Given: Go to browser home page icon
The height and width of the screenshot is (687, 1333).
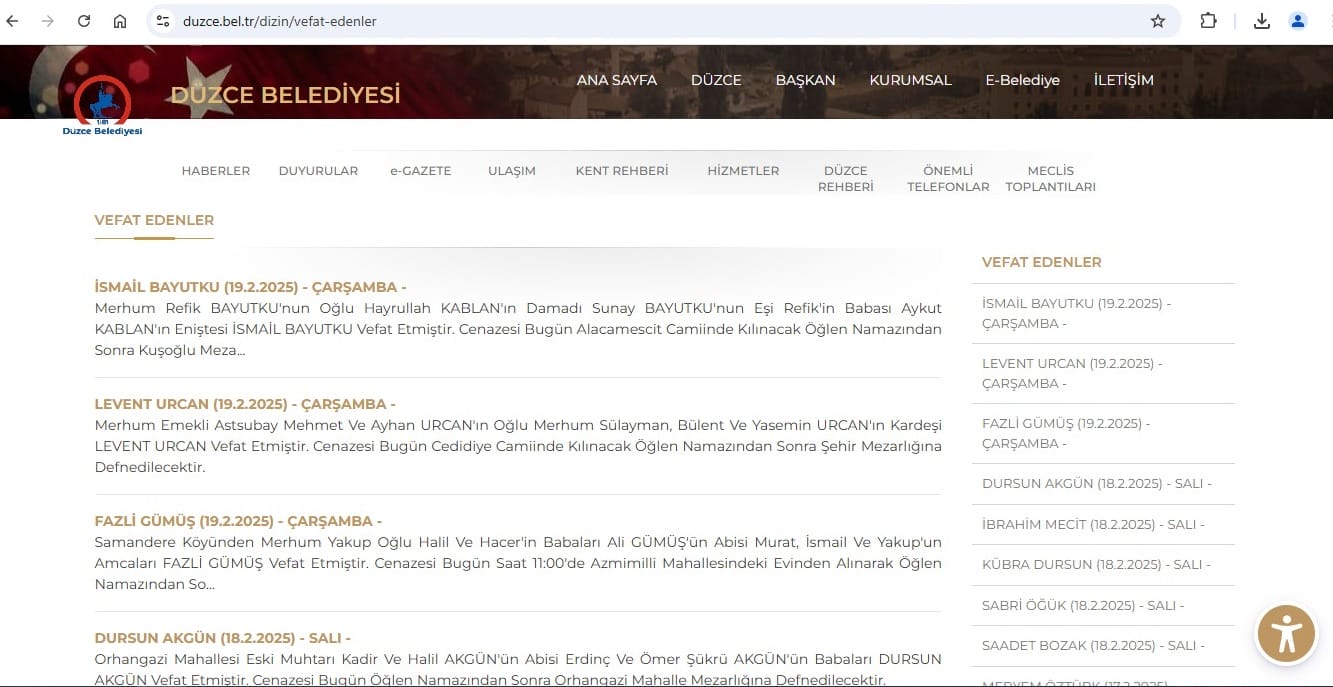Looking at the screenshot, I should [x=120, y=21].
